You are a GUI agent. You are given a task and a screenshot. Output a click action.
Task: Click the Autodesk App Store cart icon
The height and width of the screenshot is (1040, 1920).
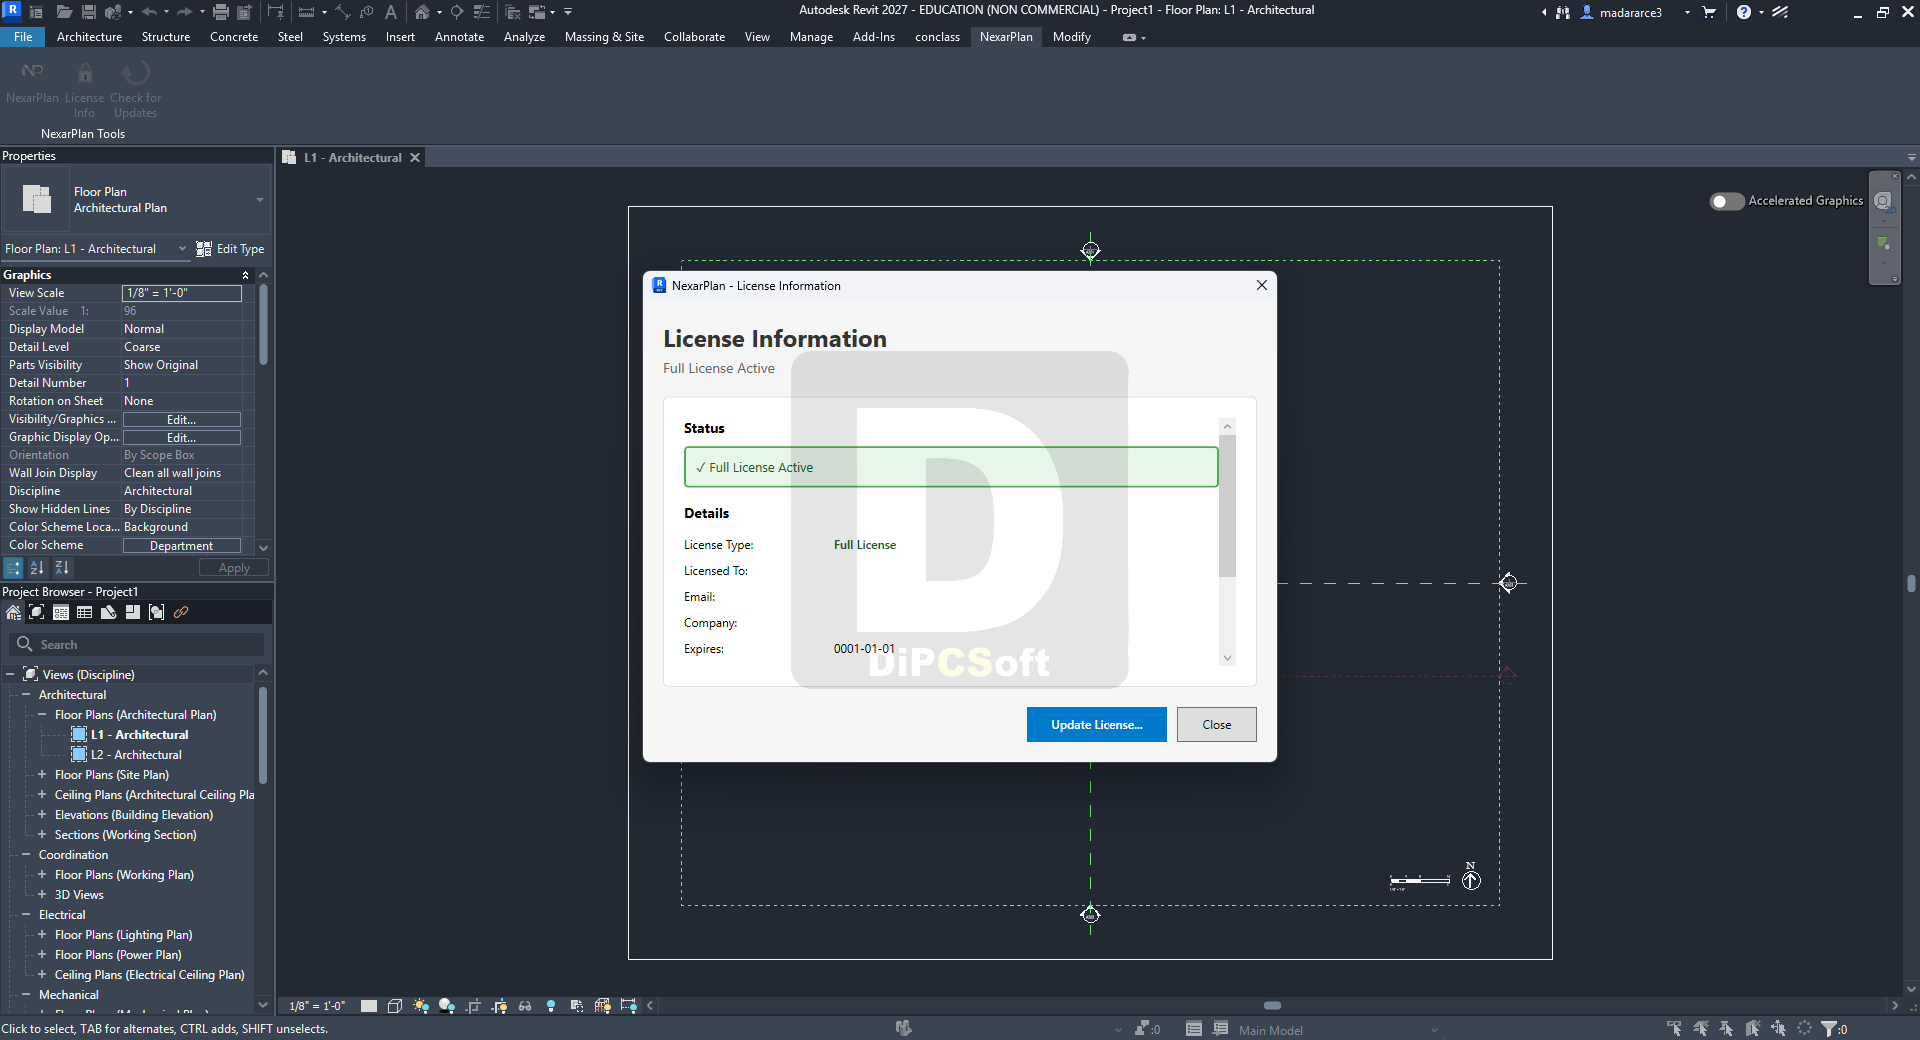point(1709,12)
